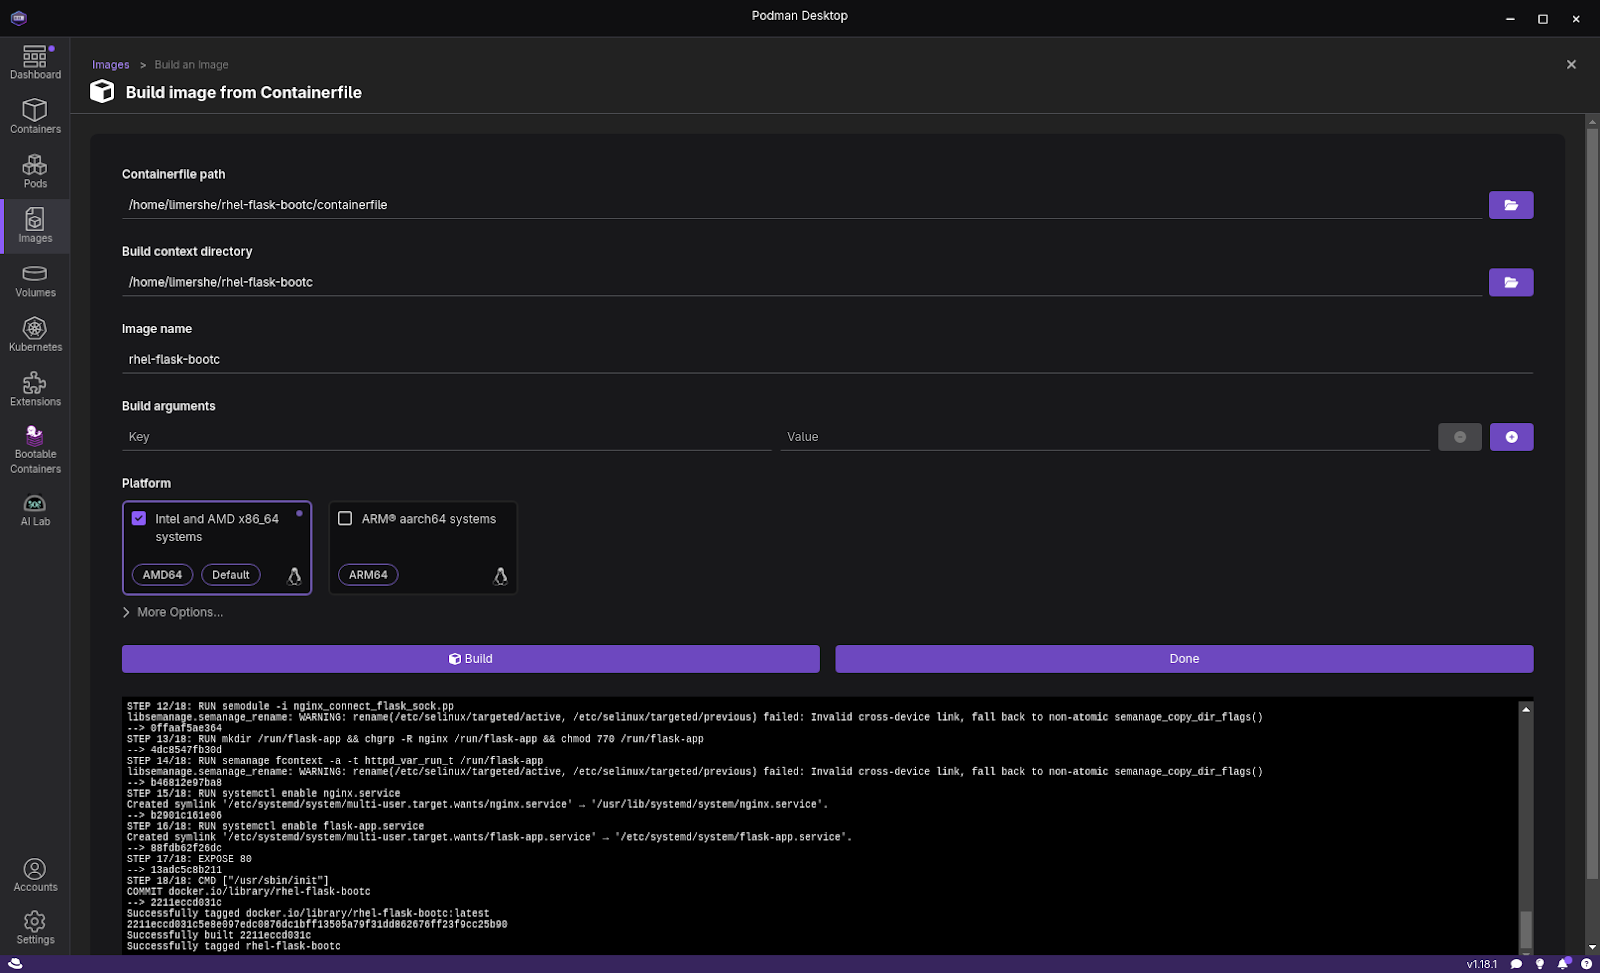Viewport: 1600px width, 973px height.
Task: Open Settings from the sidebar
Action: point(35,927)
